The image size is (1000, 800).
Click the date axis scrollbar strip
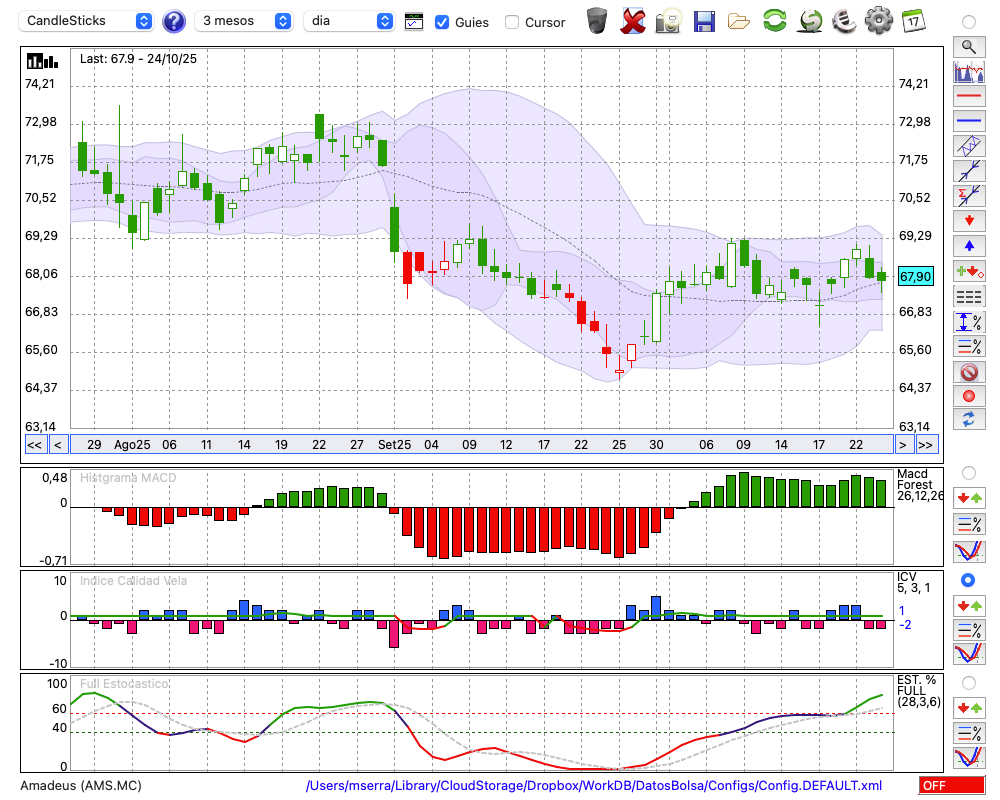(482, 445)
